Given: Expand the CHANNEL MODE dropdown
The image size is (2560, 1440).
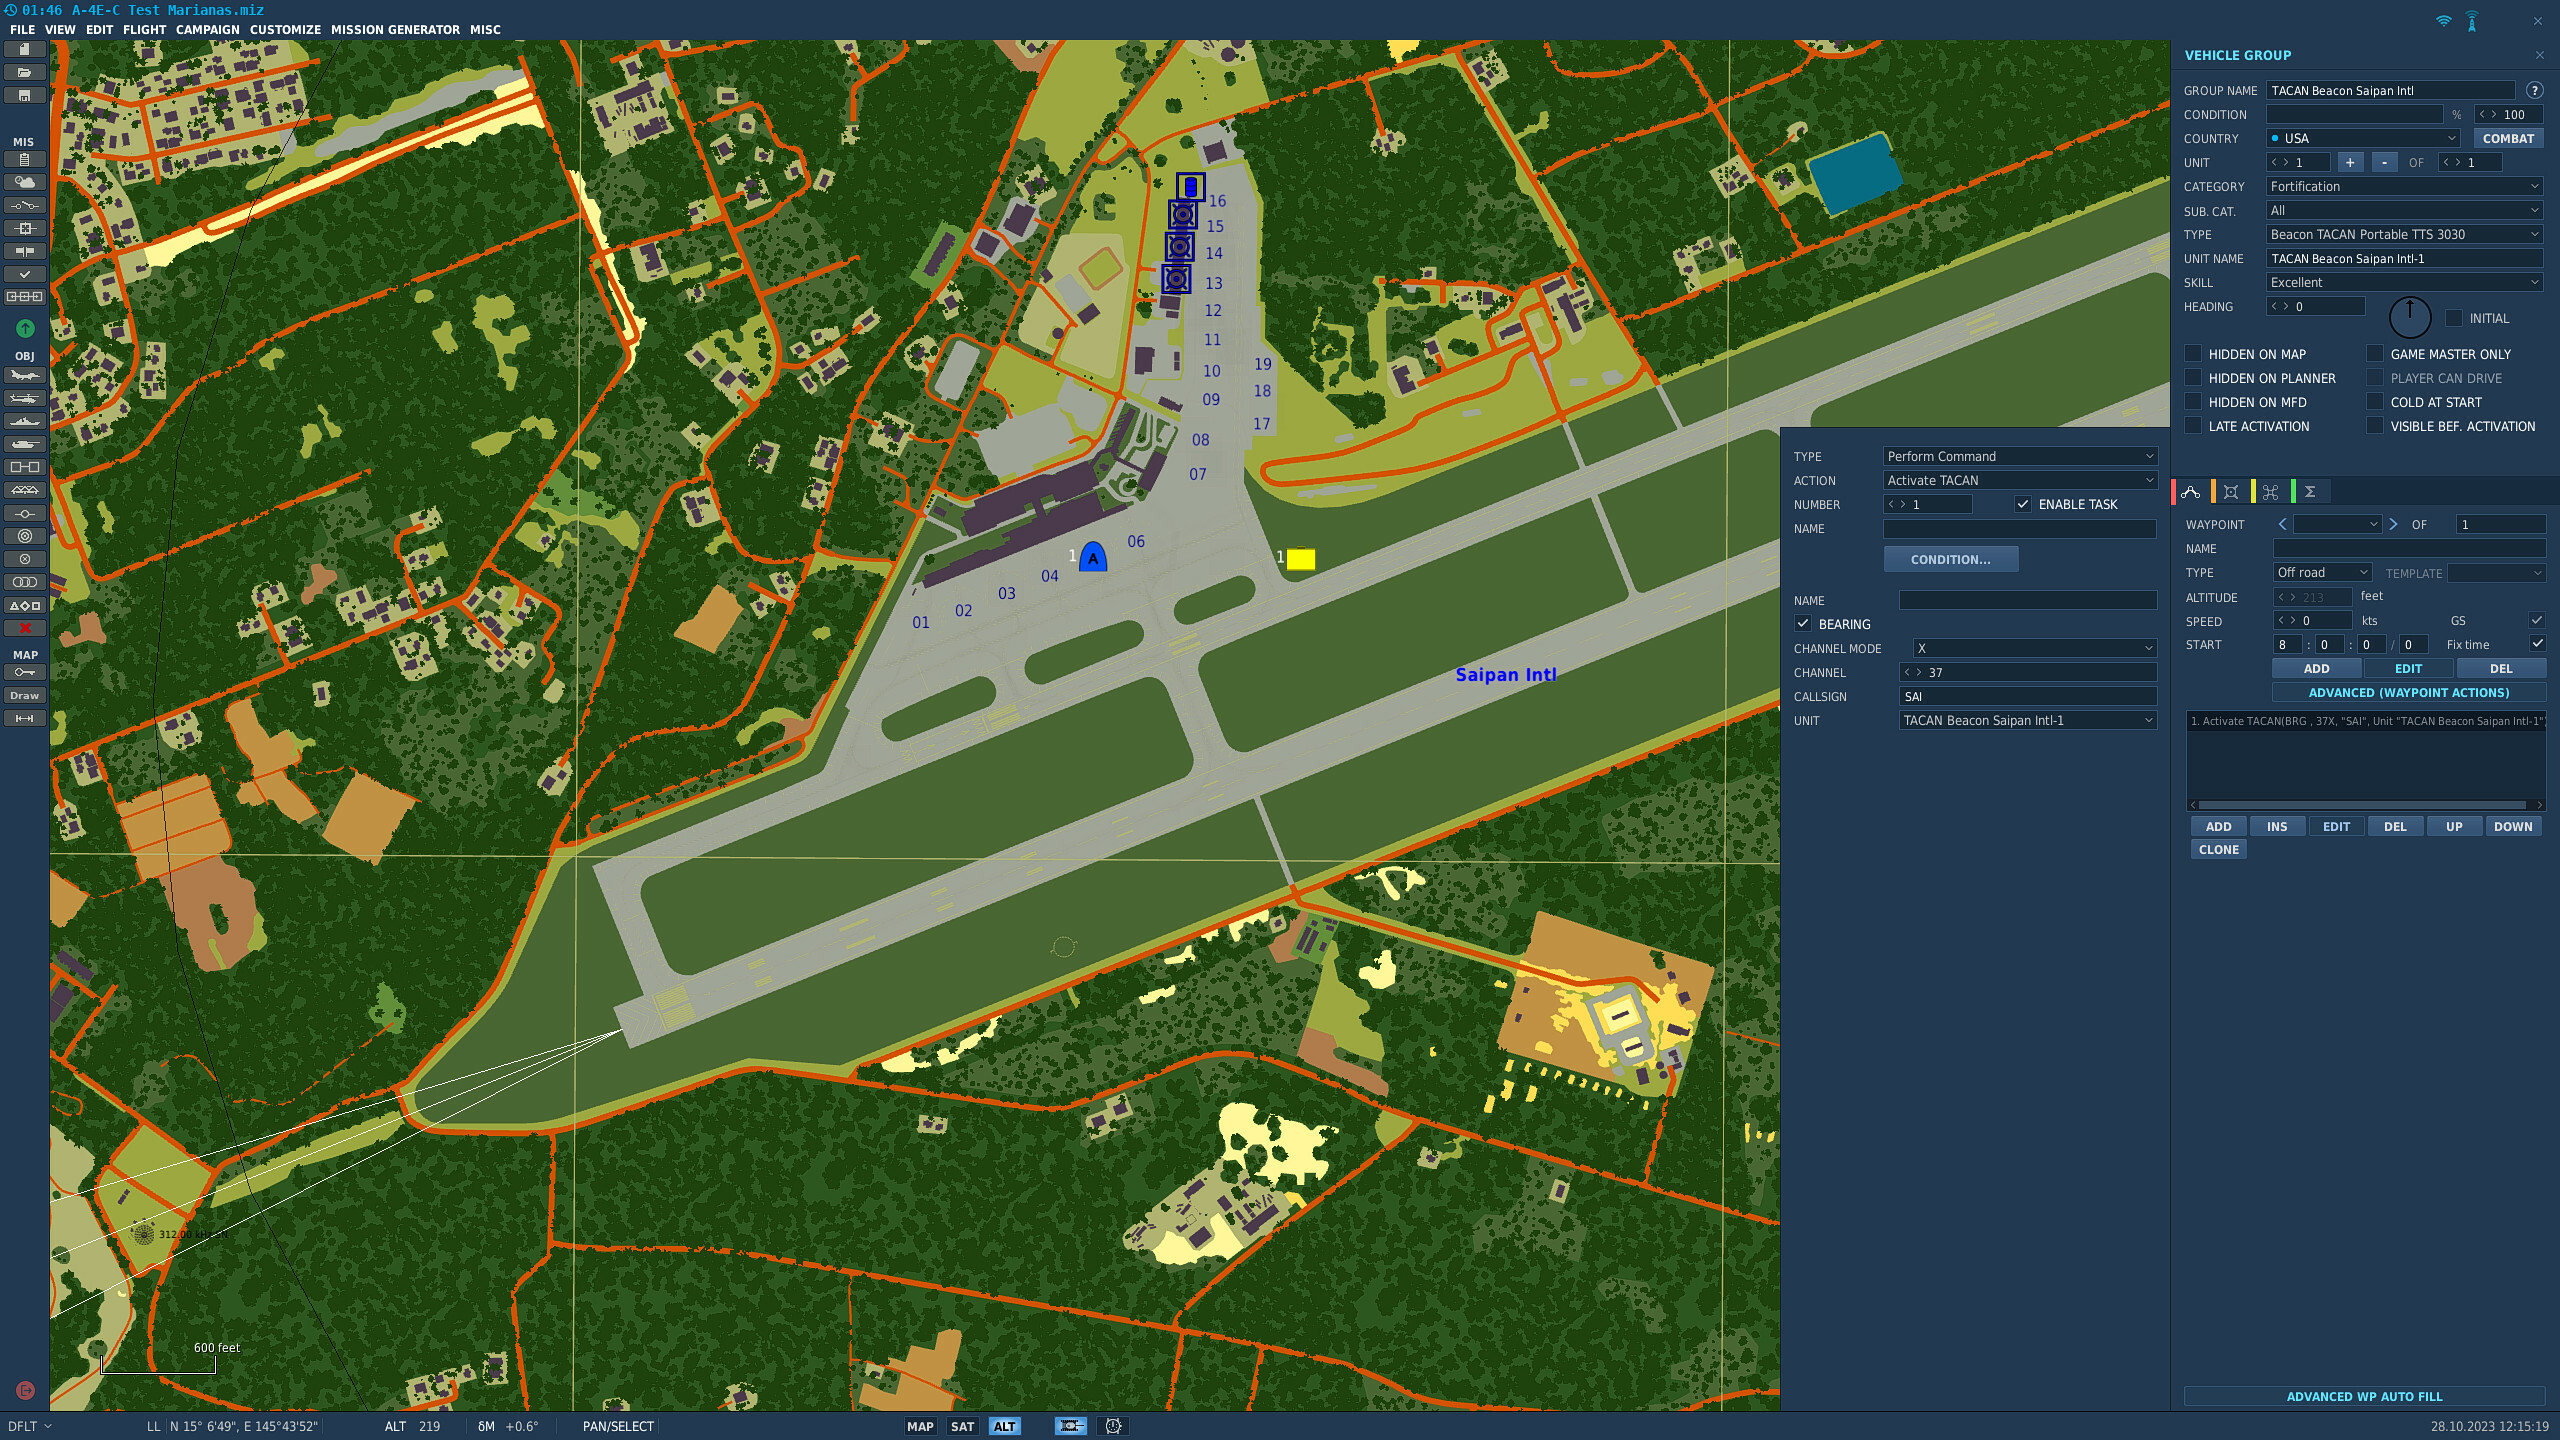Looking at the screenshot, I should click(2035, 648).
